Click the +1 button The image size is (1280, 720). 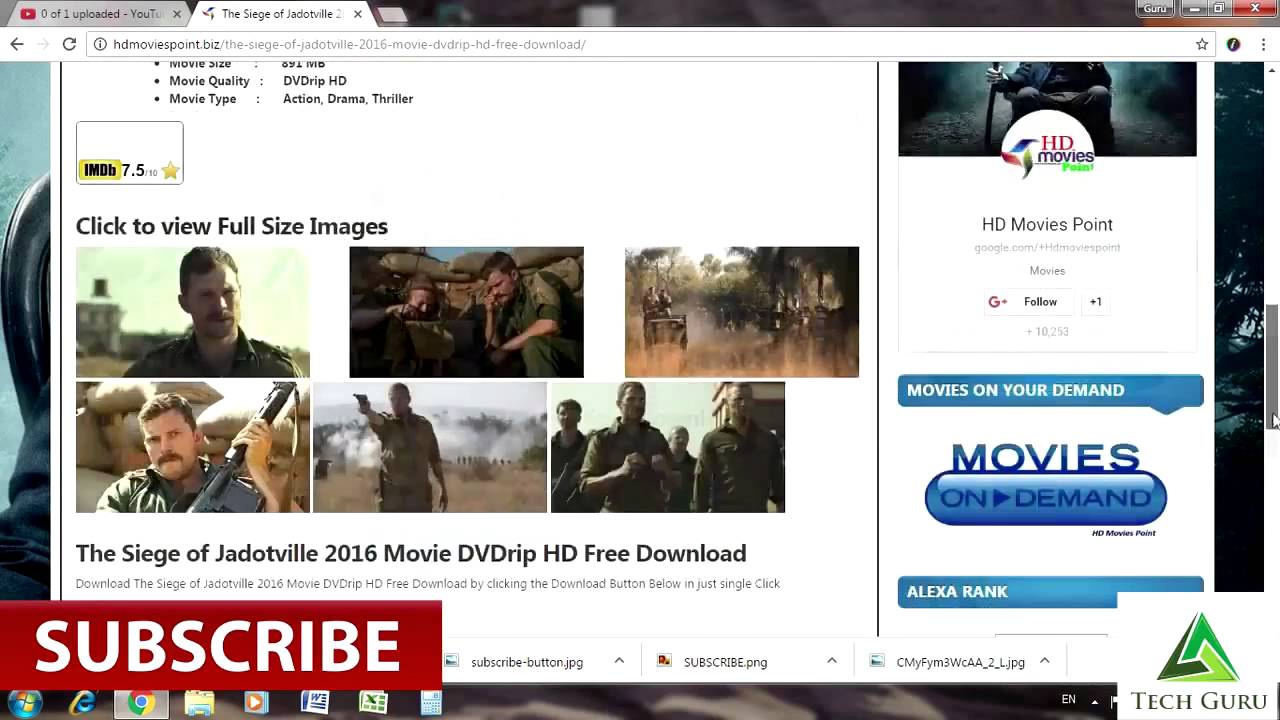tap(1096, 301)
